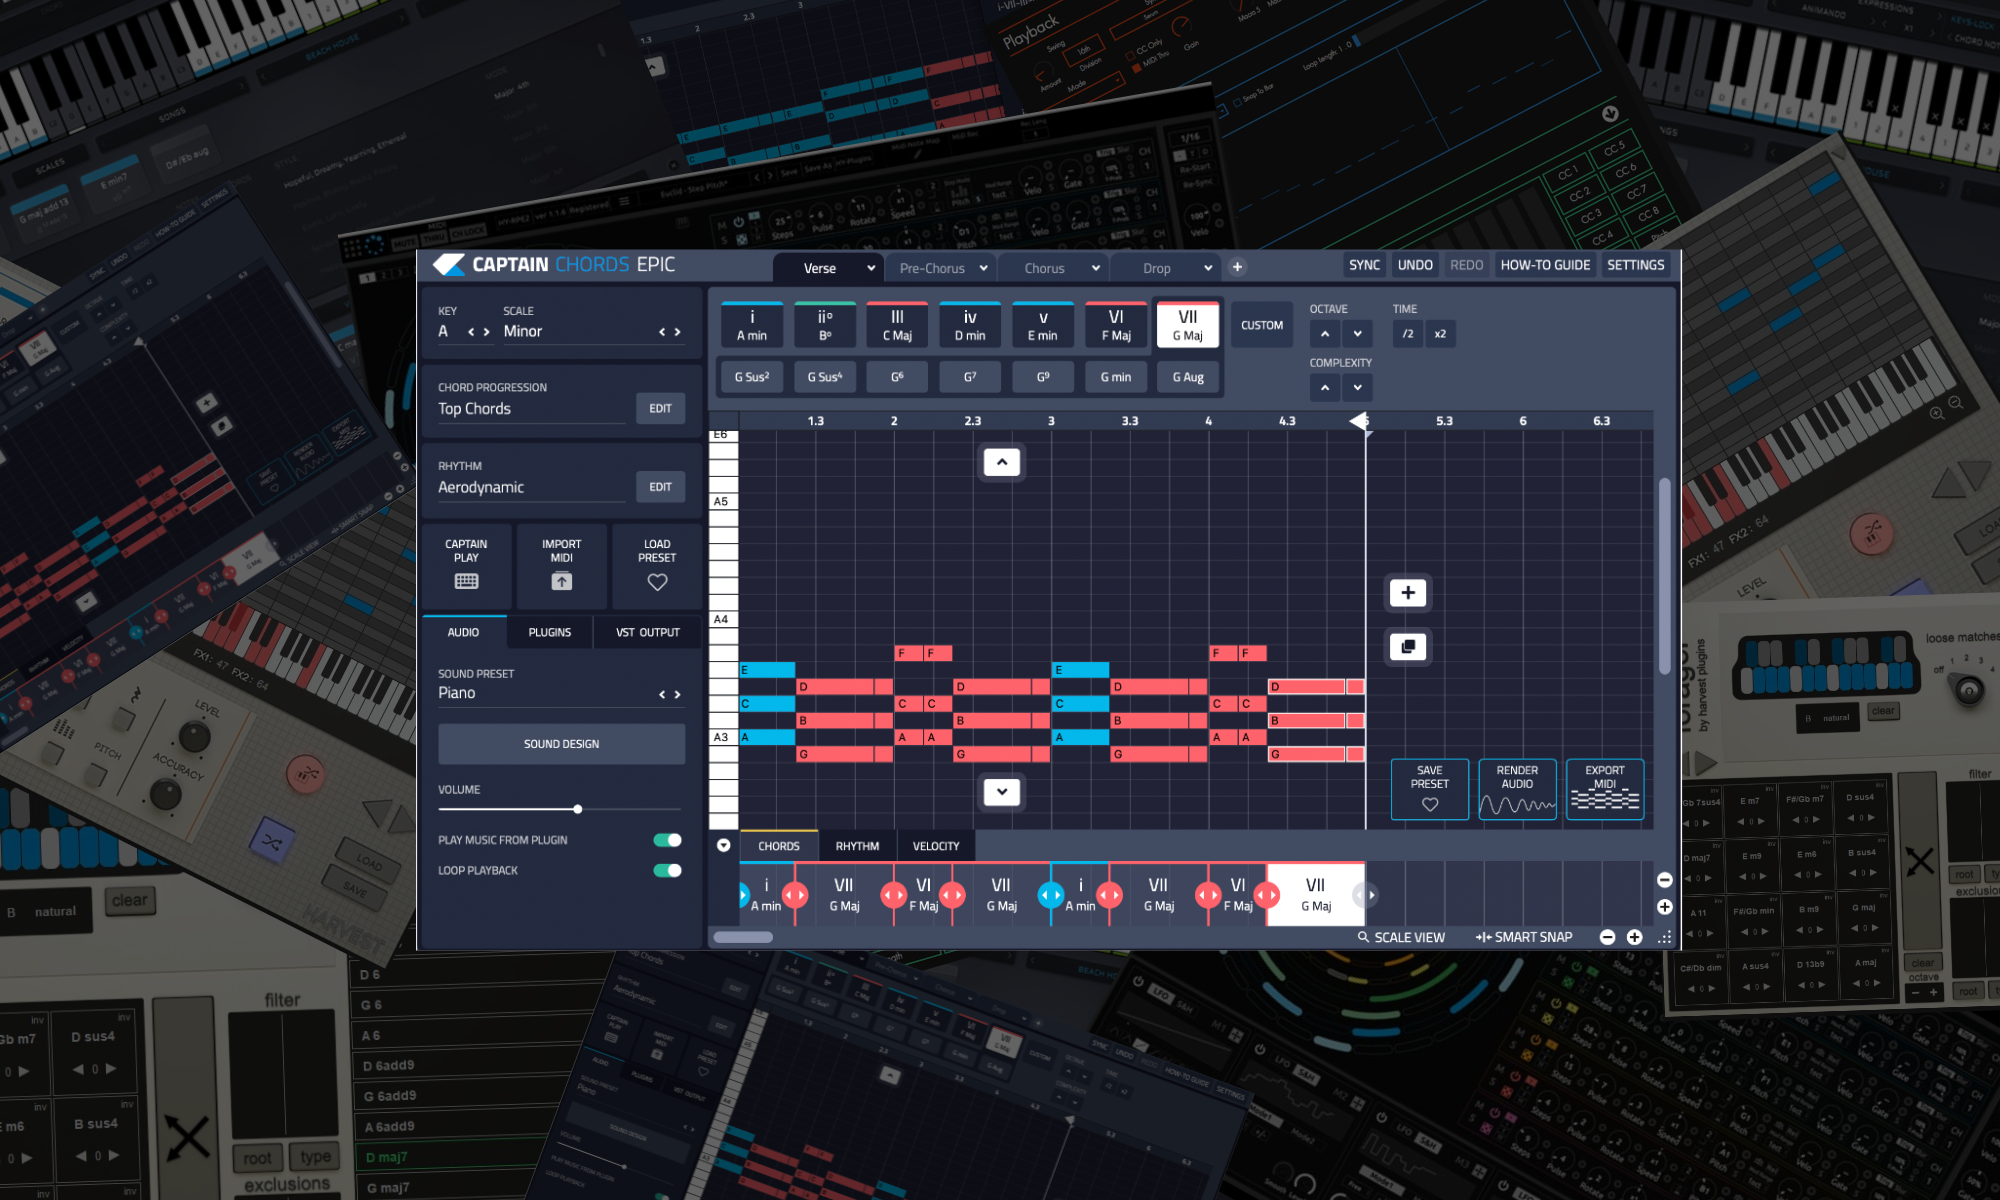Add a new song section tab

(x=1237, y=267)
